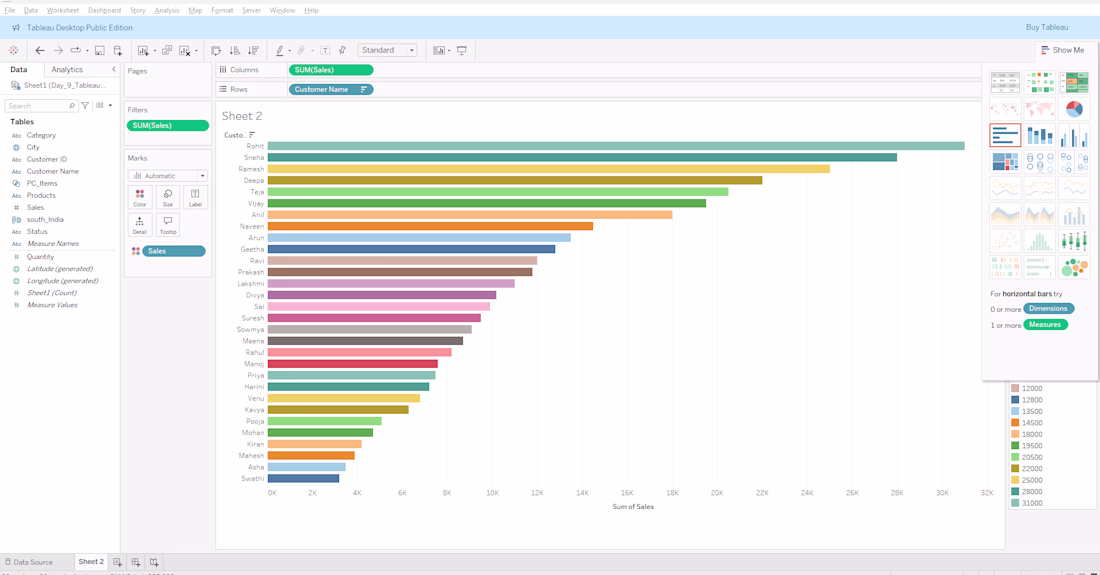
Task: Open the Detail card in Marks
Action: [140, 224]
